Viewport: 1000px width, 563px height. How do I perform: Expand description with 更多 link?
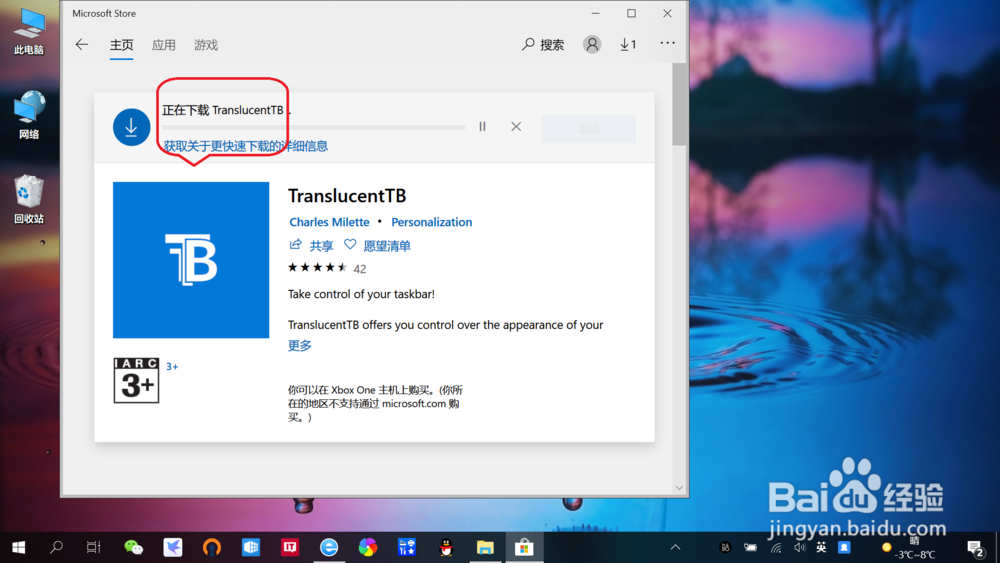click(x=300, y=346)
